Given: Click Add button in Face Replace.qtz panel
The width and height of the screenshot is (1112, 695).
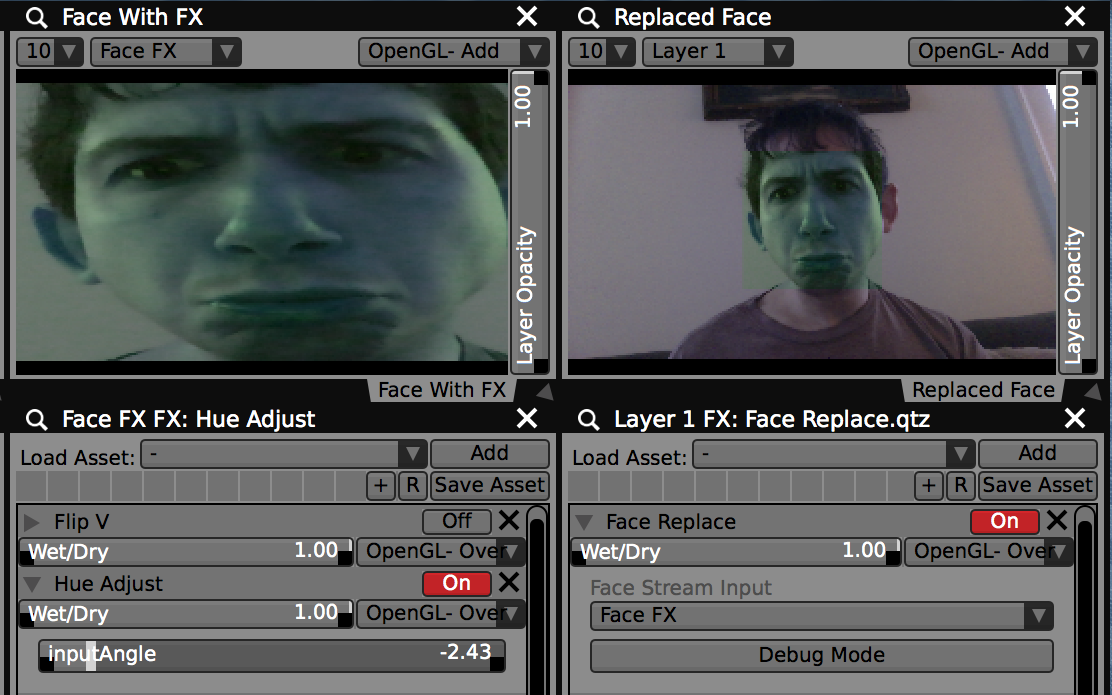Looking at the screenshot, I should (1038, 453).
